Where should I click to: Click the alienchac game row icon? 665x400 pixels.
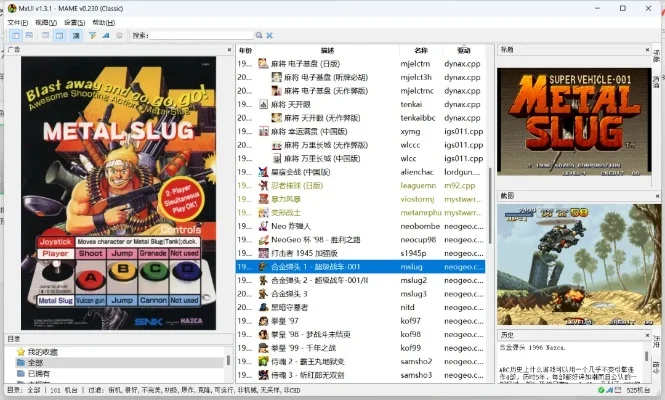[x=263, y=172]
